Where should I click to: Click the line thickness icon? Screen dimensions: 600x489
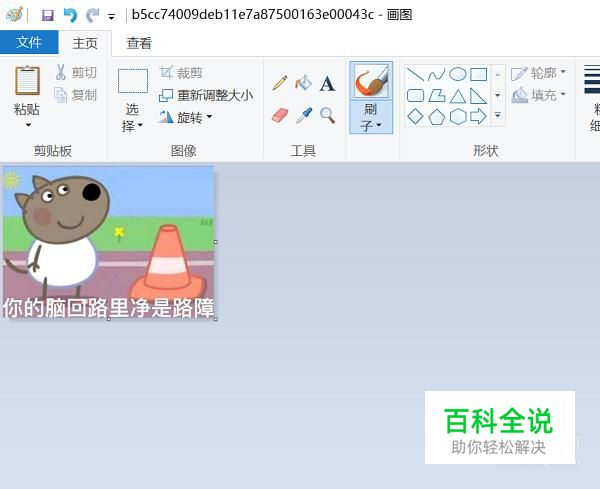pyautogui.click(x=592, y=80)
